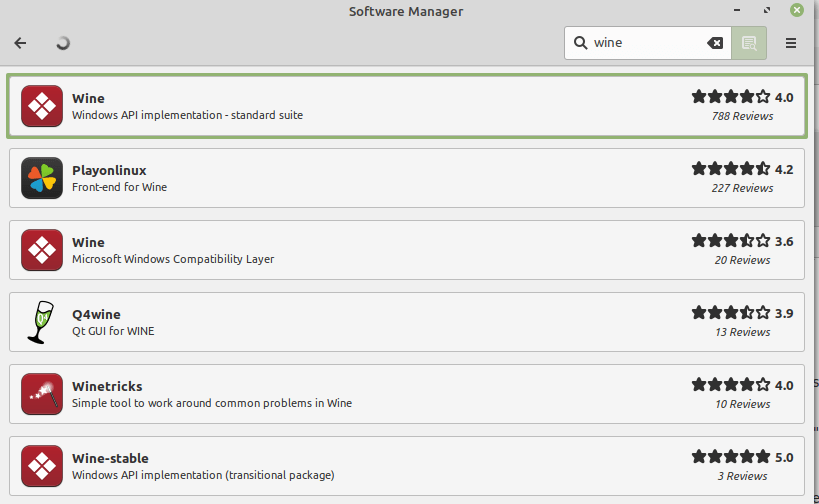This screenshot has height=504, width=819.
Task: Click the loading spinner indicator
Action: pos(63,43)
